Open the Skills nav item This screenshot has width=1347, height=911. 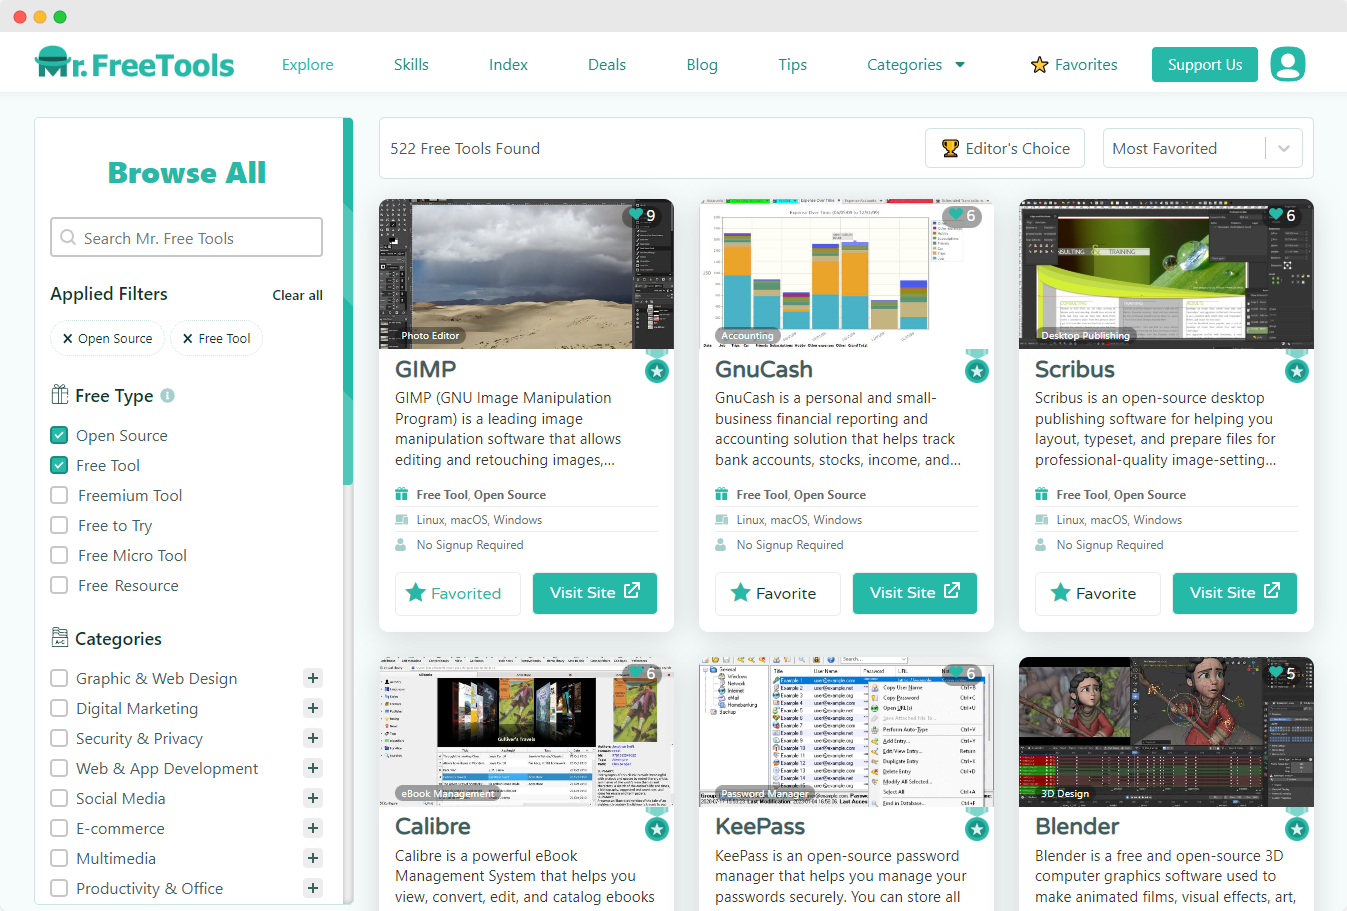(x=411, y=65)
